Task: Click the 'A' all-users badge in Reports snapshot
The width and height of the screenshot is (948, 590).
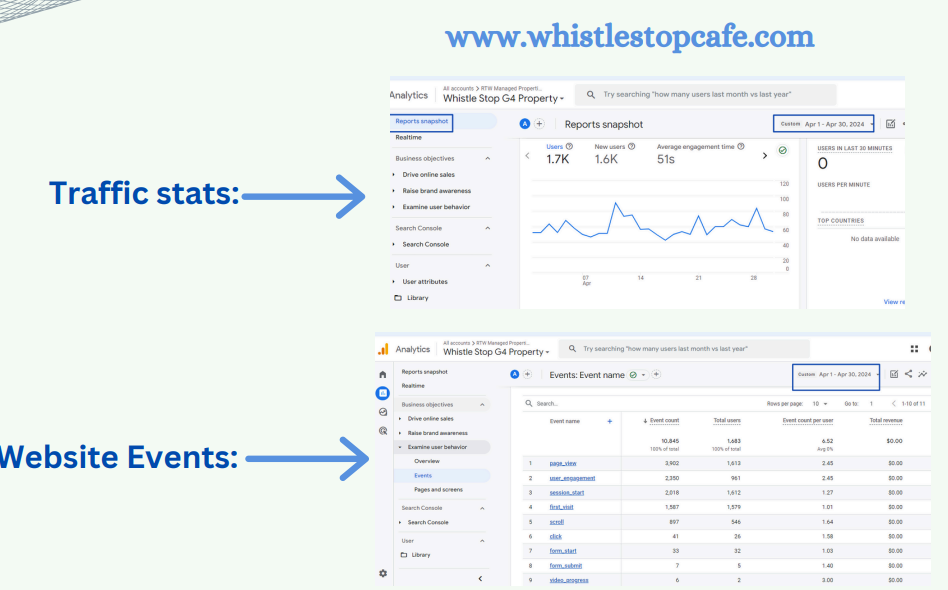Action: pos(525,124)
